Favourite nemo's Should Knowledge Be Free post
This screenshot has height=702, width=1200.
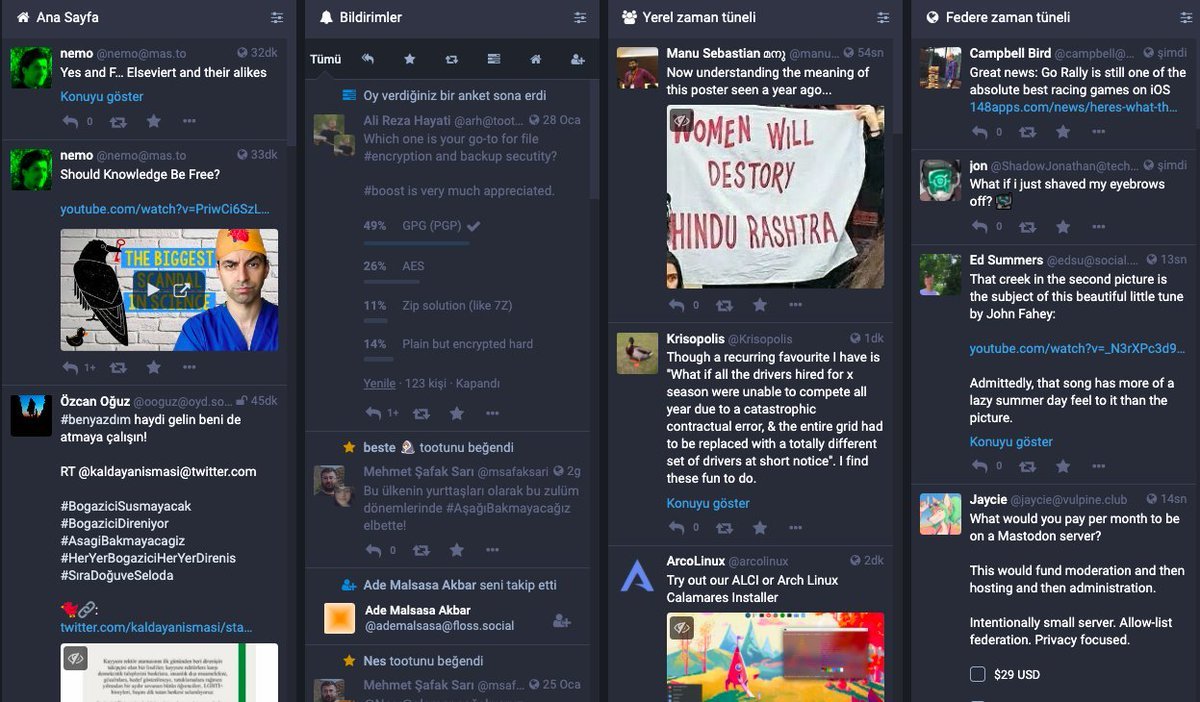153,368
